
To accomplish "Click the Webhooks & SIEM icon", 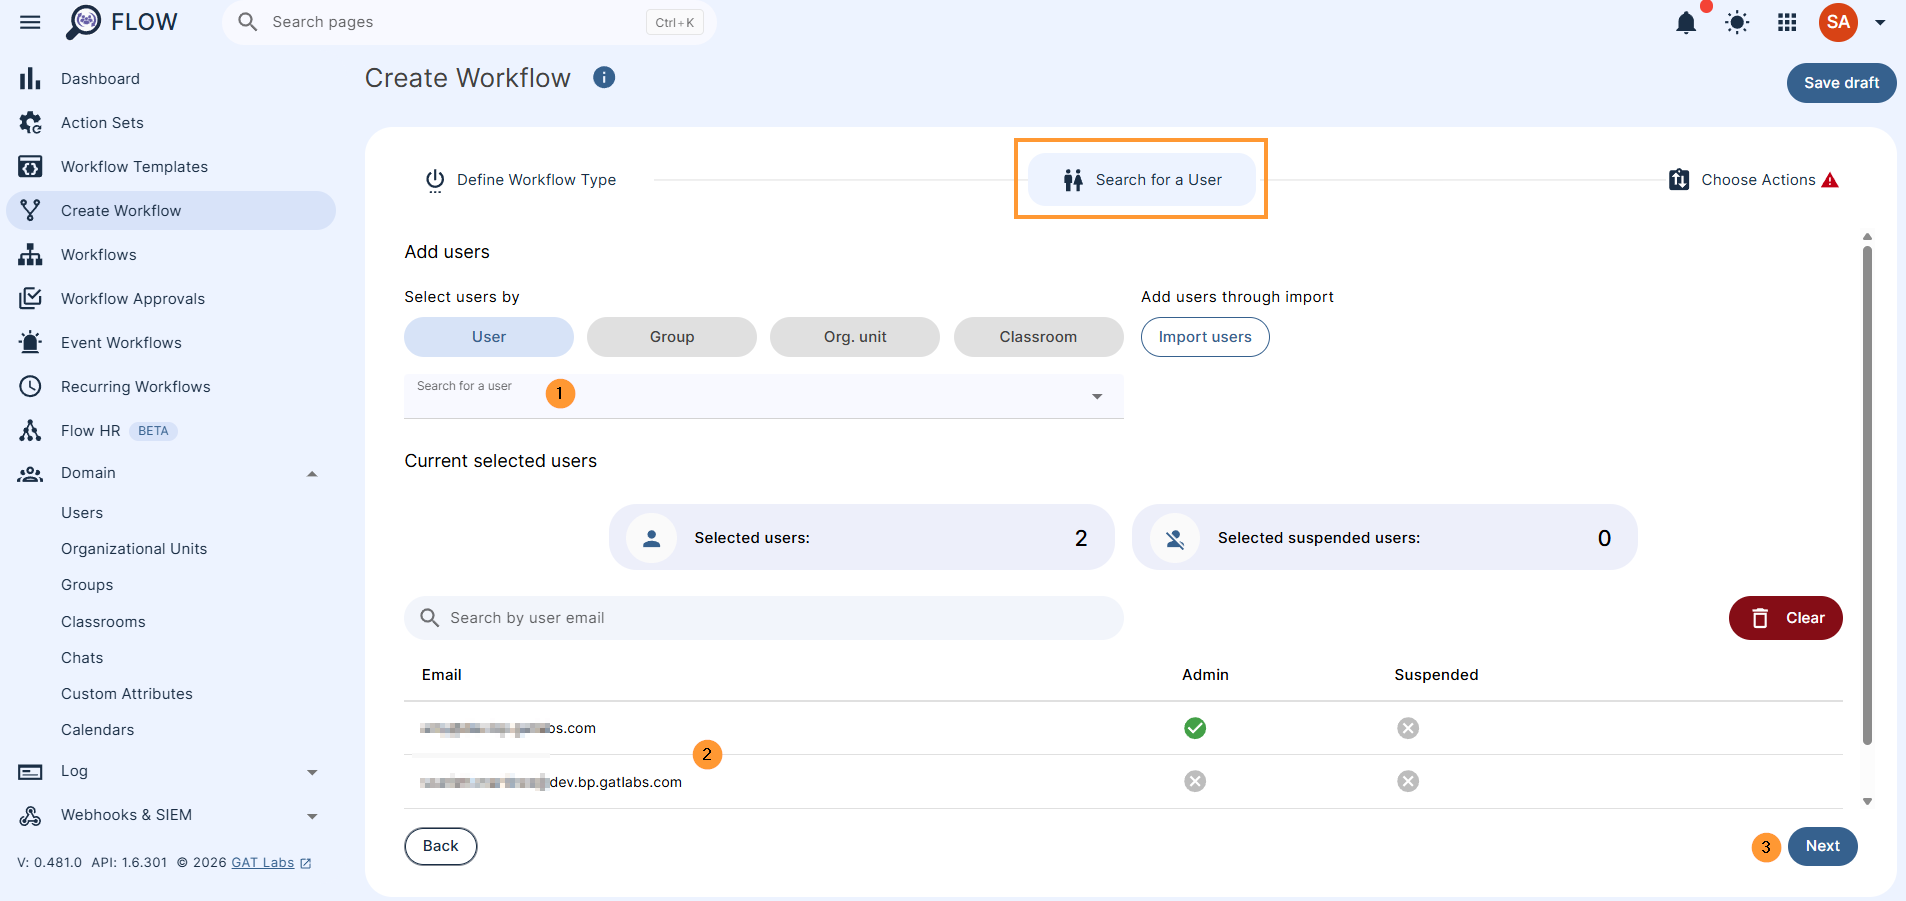I will coord(30,816).
